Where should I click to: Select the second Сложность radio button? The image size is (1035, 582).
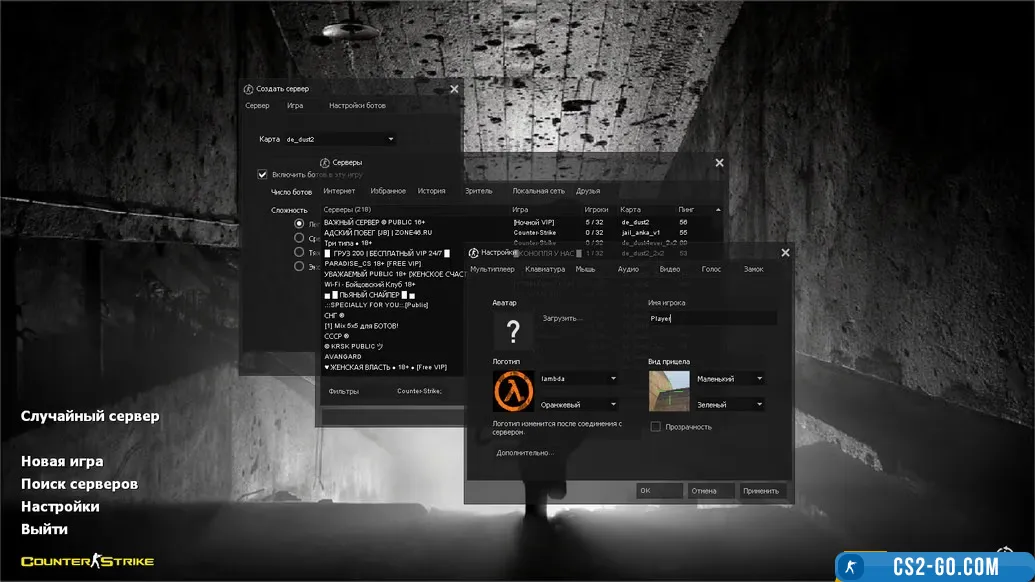(299, 238)
